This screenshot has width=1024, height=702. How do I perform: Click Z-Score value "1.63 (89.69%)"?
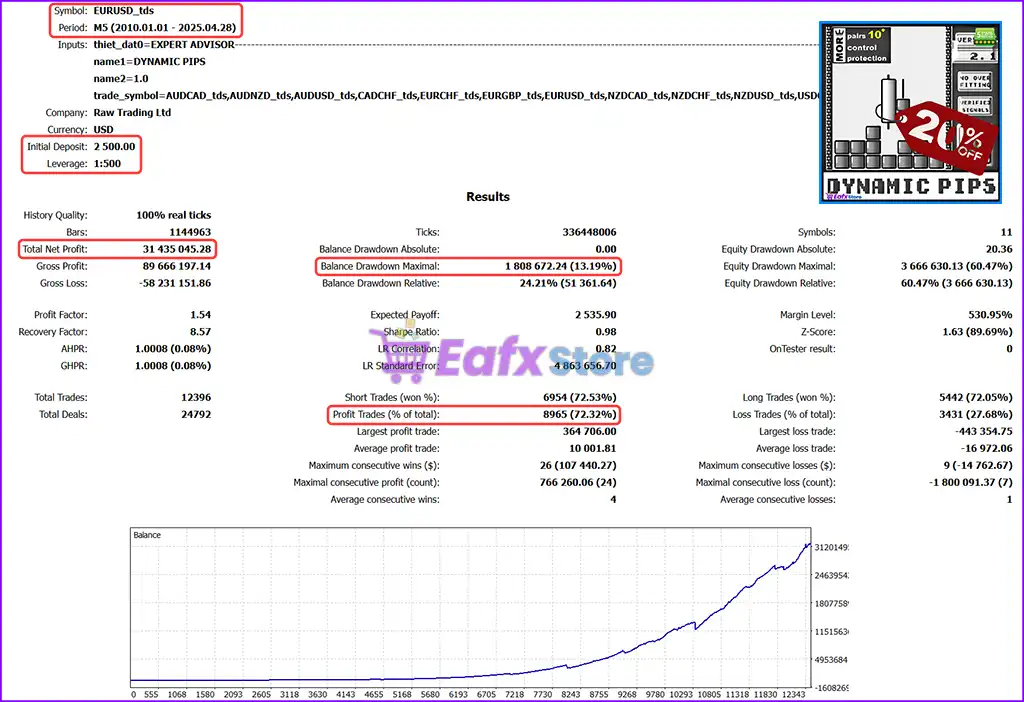[x=977, y=331]
